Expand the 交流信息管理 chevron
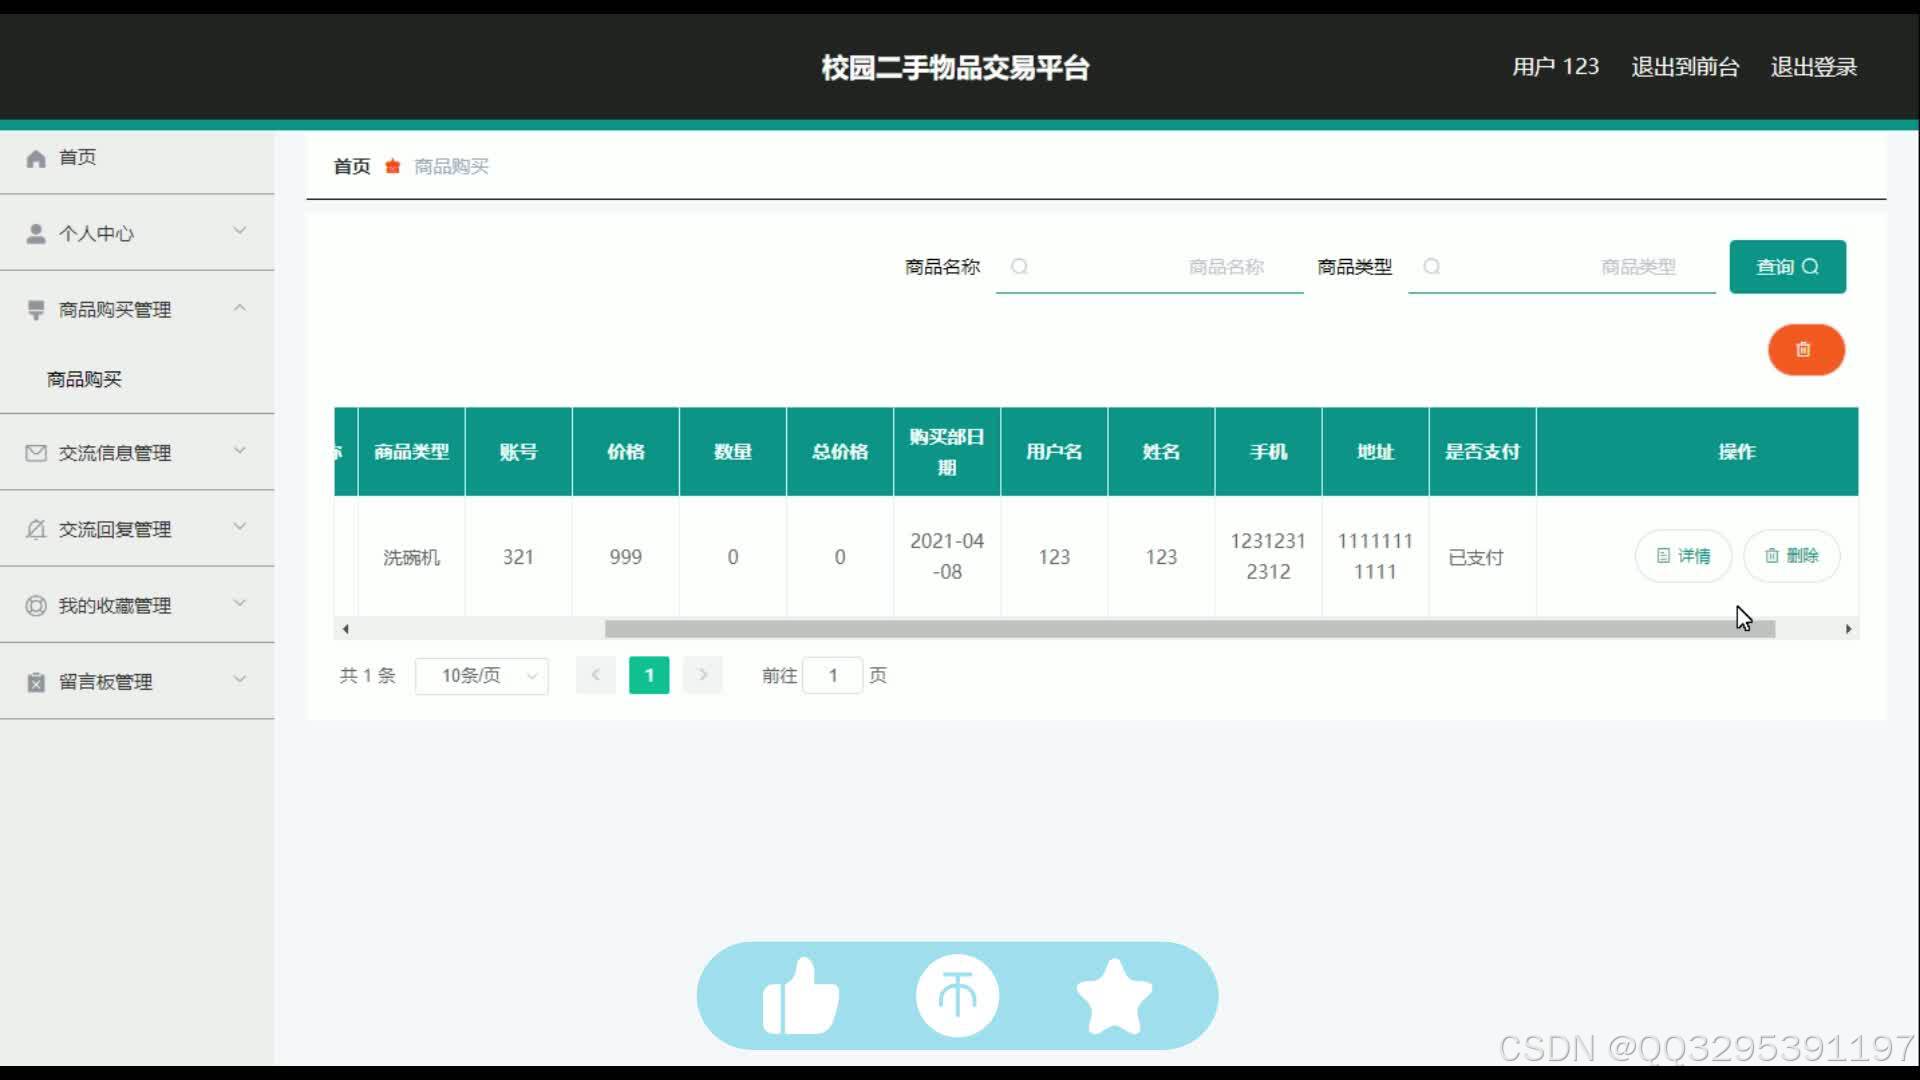Viewport: 1920px width, 1080px height. click(x=240, y=451)
